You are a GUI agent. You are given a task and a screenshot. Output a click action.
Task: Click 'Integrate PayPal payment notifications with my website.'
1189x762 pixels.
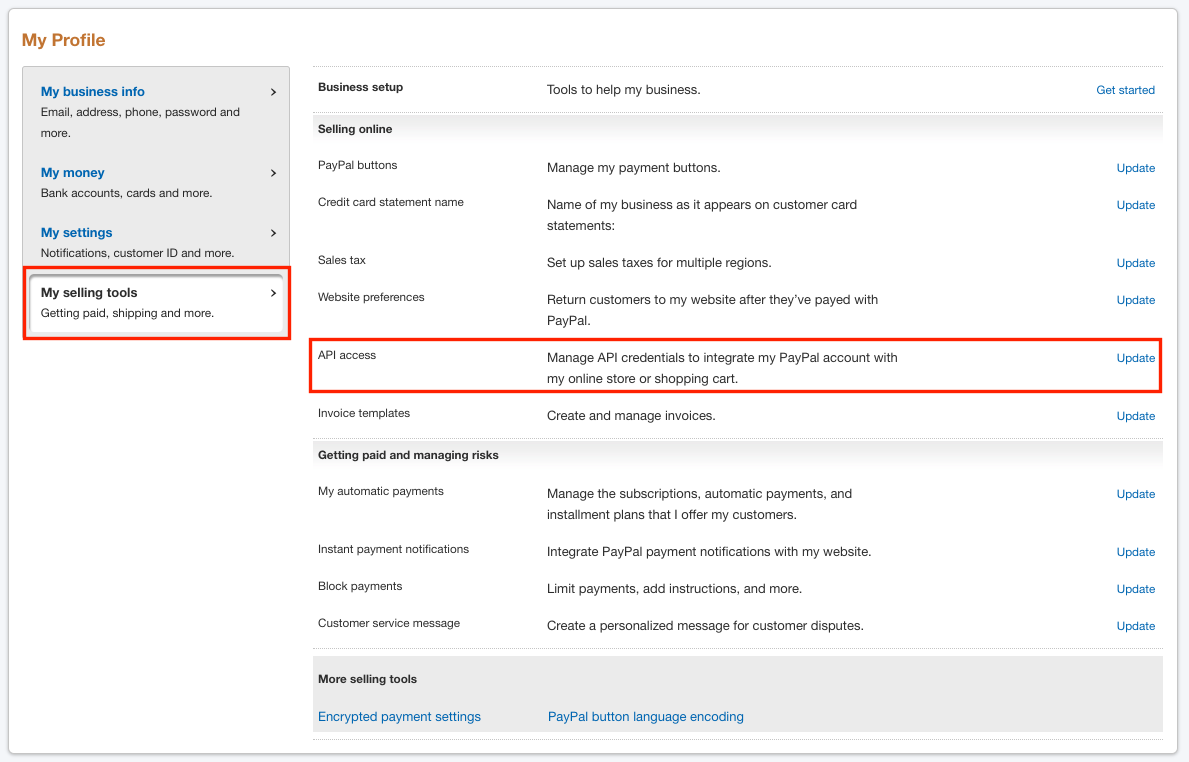tap(709, 553)
